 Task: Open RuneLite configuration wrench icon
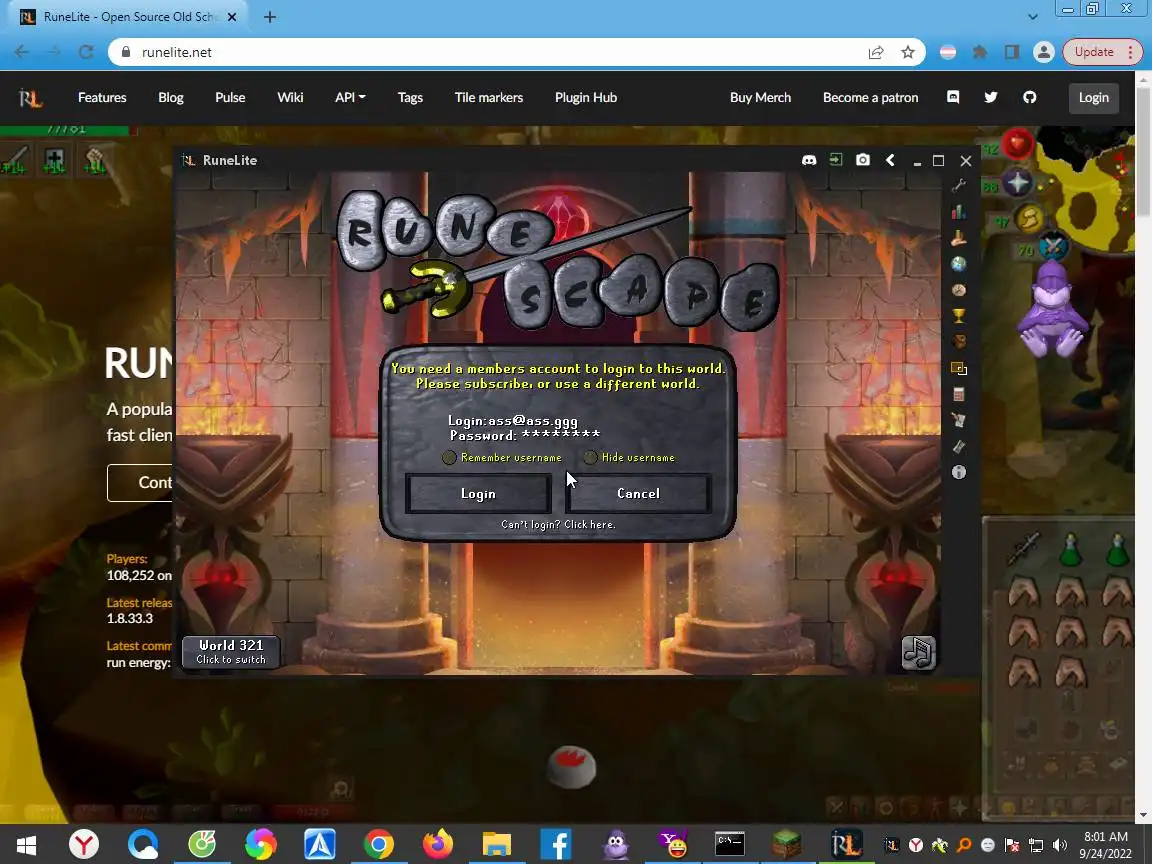tap(958, 186)
